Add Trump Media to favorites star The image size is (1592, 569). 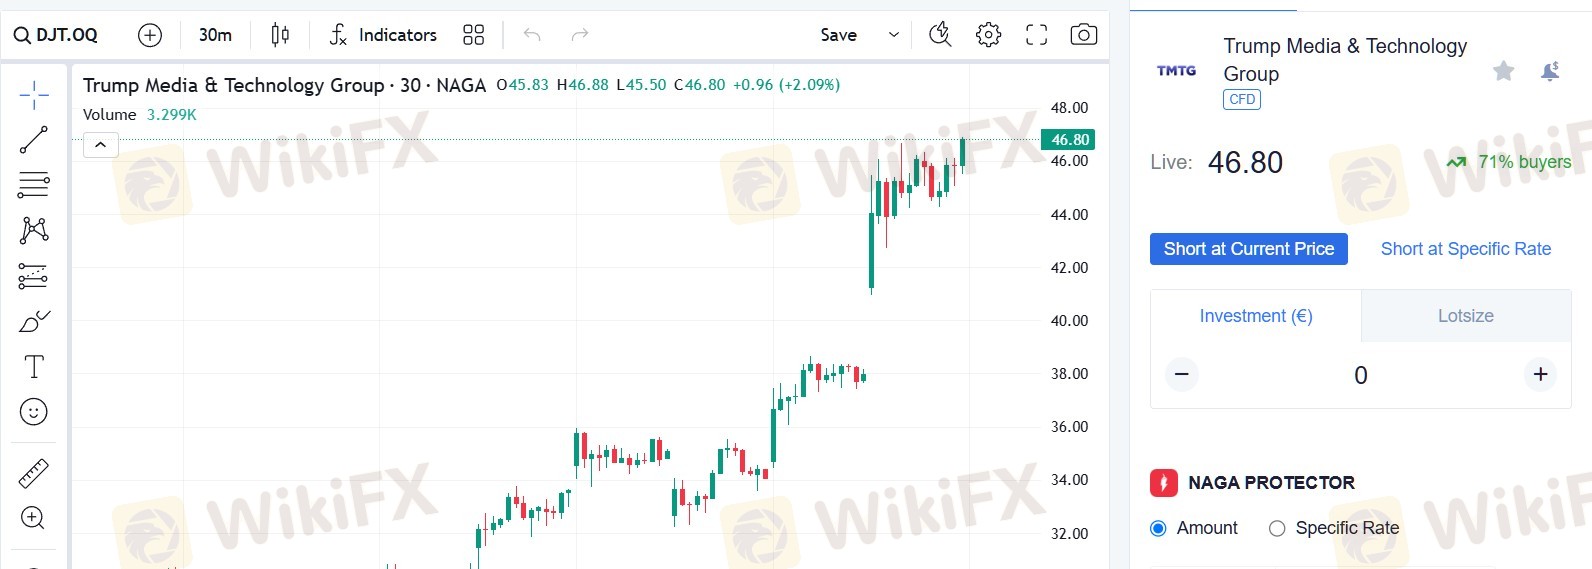[x=1503, y=71]
